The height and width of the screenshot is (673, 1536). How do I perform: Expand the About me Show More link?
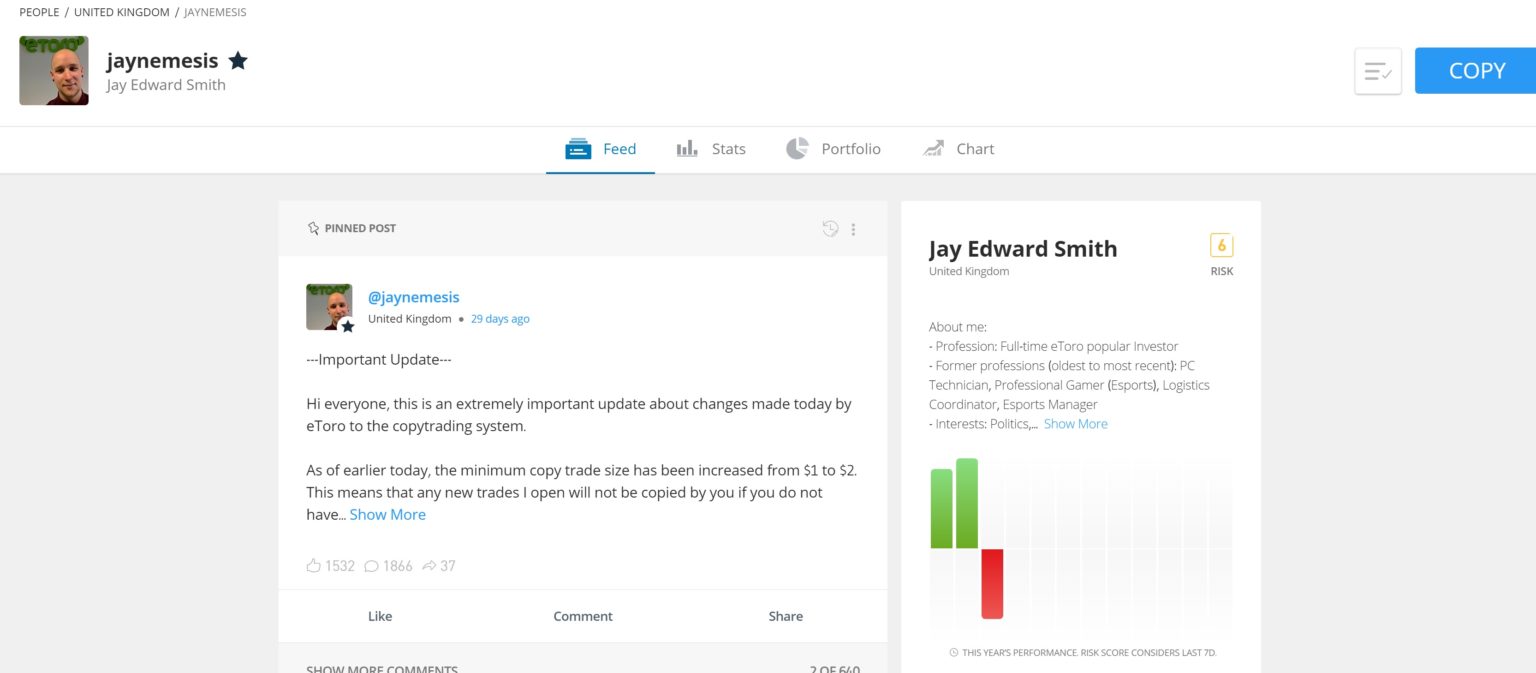1075,424
